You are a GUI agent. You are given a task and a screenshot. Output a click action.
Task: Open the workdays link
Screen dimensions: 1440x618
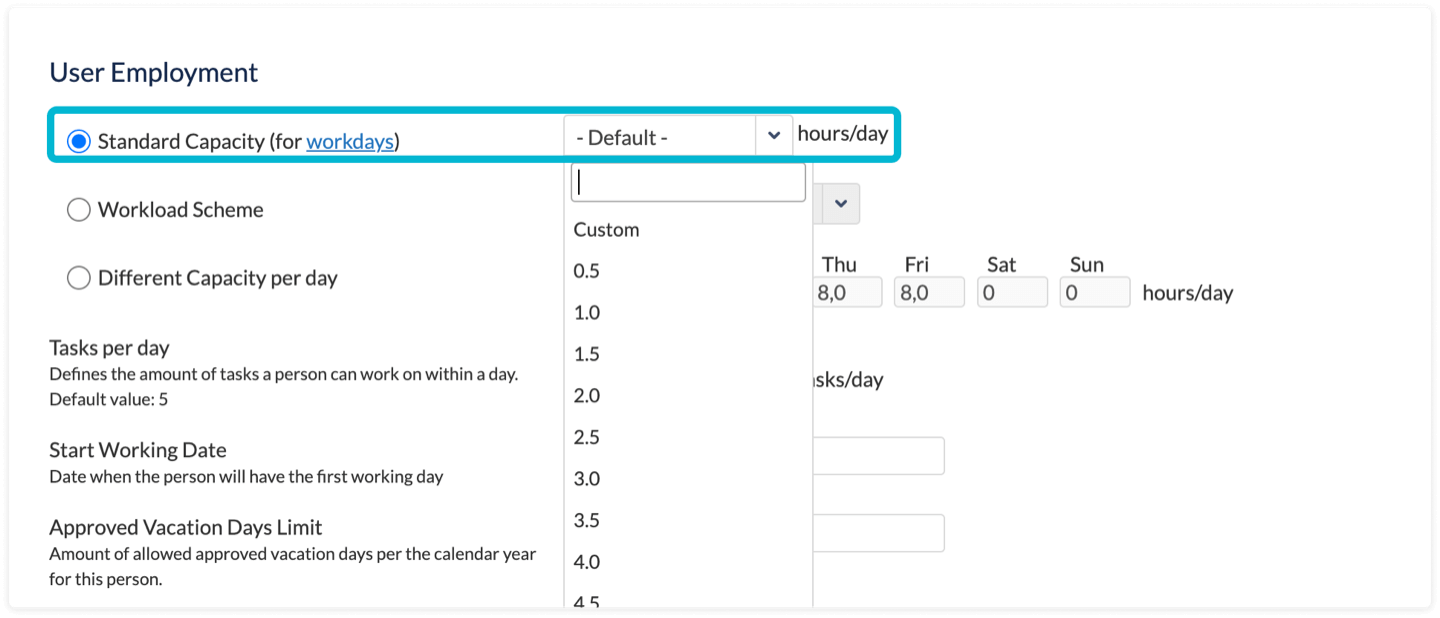(x=349, y=142)
